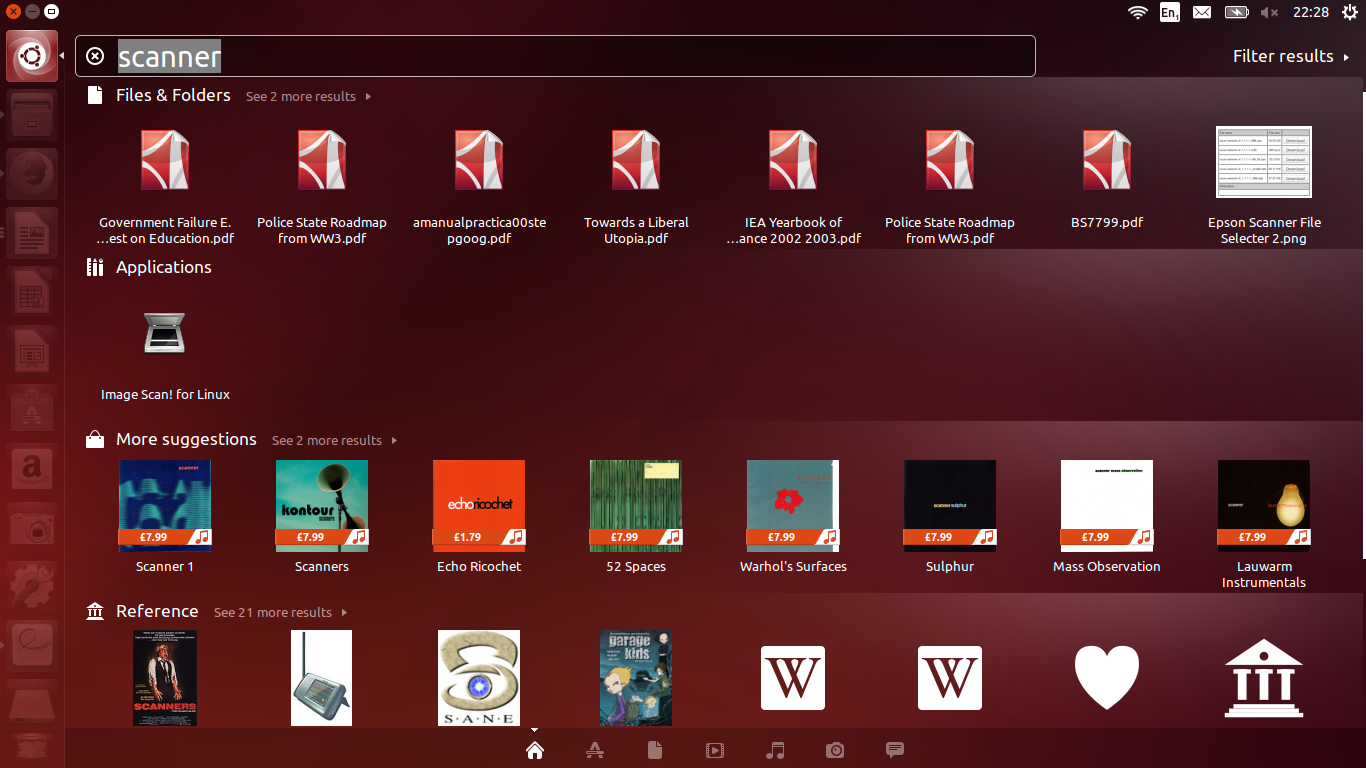Open the Garage Kids reference result
1366x768 pixels.
636,678
